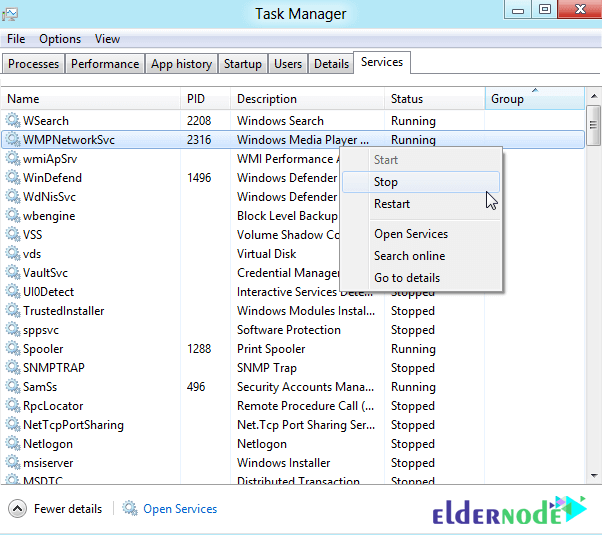Switch to the Performance tab
This screenshot has height=535, width=602.
105,63
